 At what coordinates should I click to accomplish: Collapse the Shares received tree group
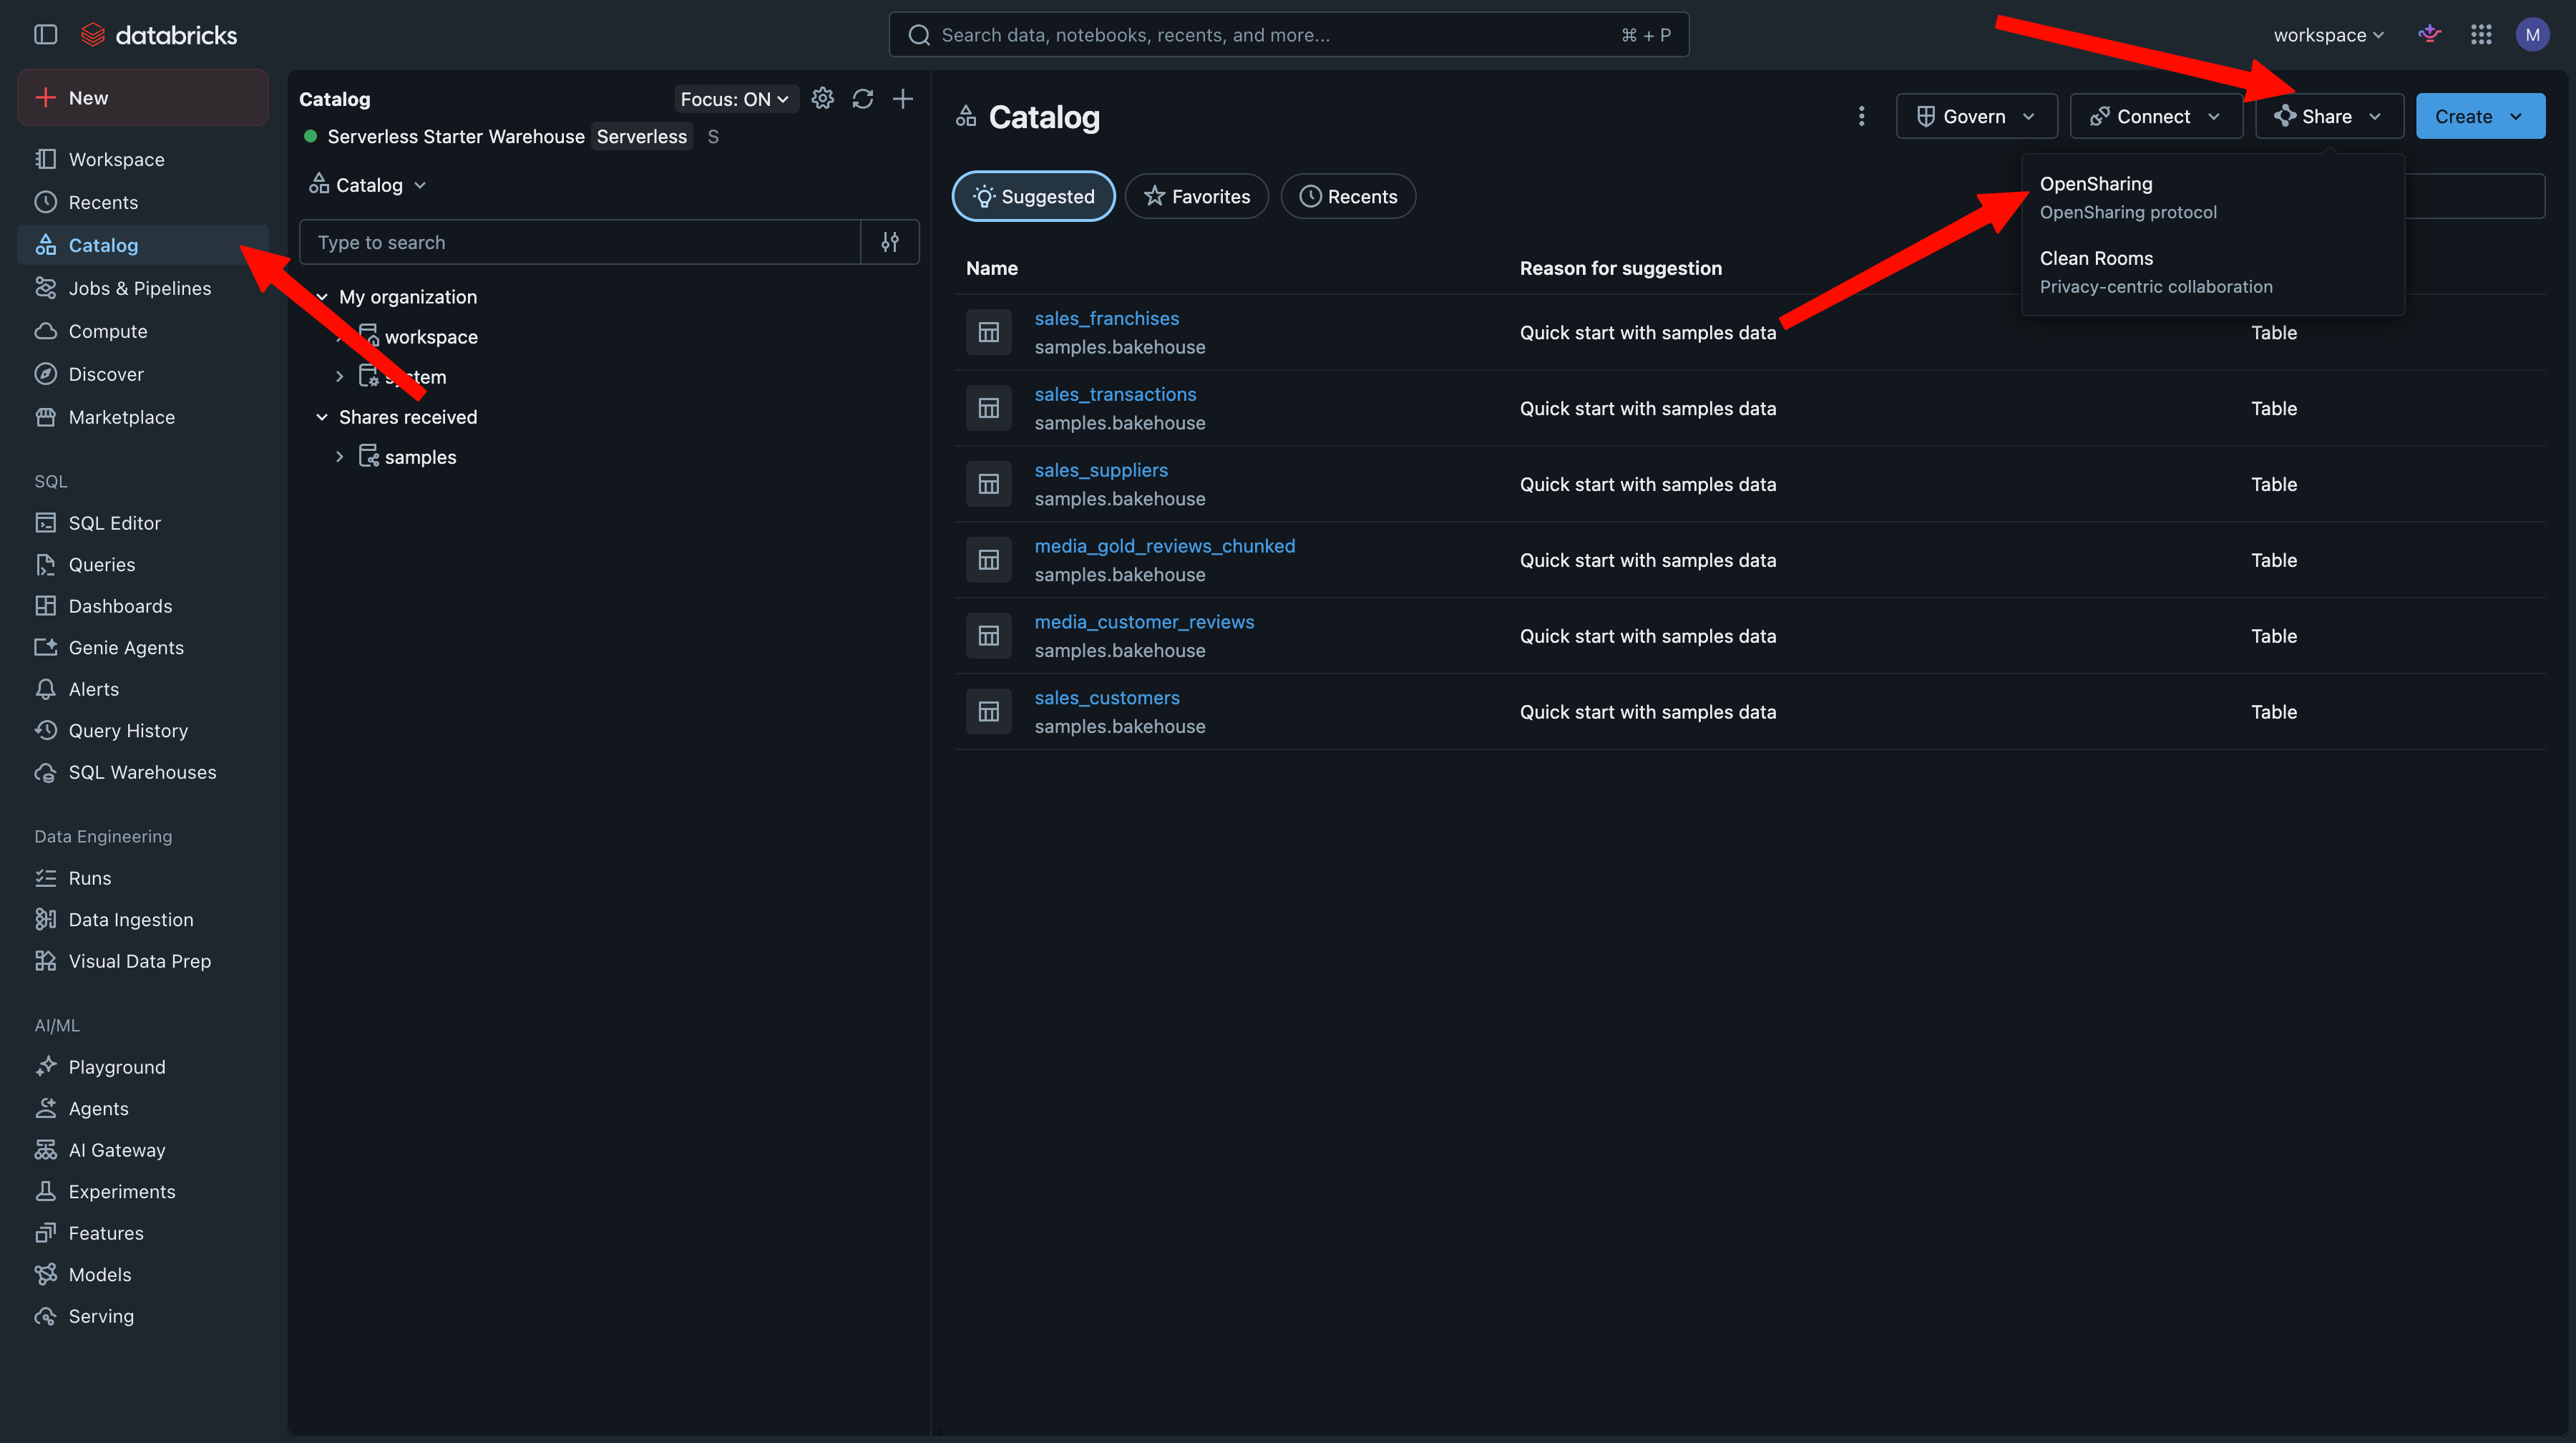(322, 417)
